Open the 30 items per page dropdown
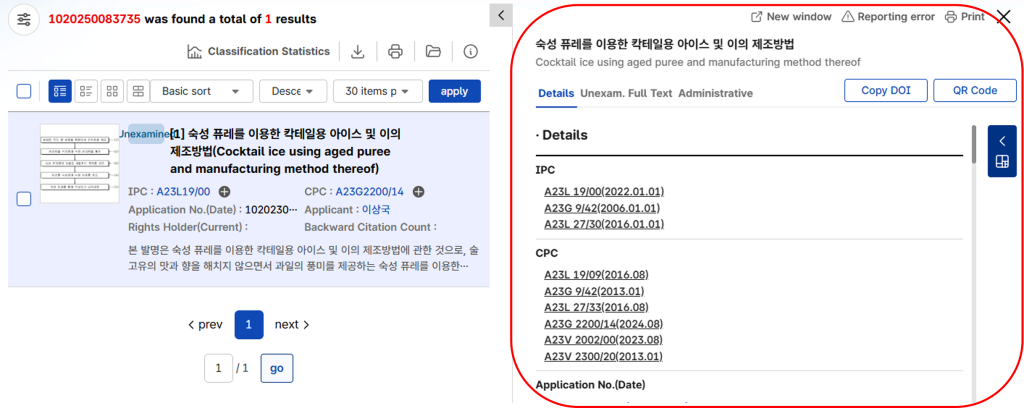Image resolution: width=1024 pixels, height=408 pixels. [x=377, y=91]
